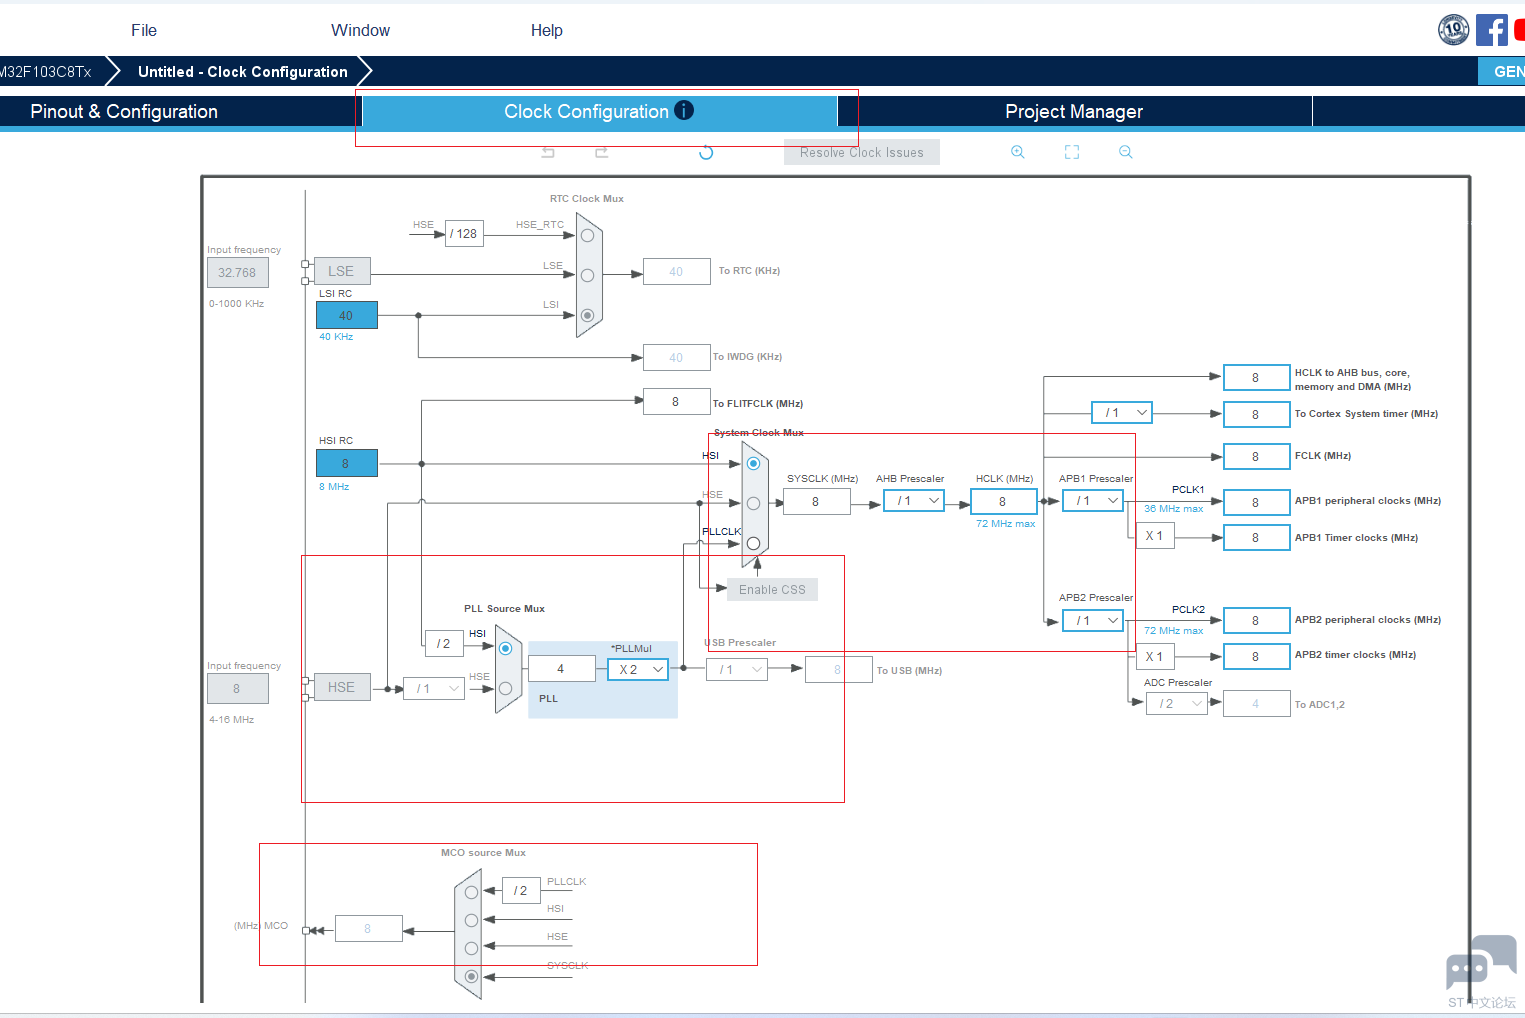This screenshot has height=1018, width=1525.
Task: Open the AHB Prescaler dropdown
Action: pyautogui.click(x=934, y=500)
